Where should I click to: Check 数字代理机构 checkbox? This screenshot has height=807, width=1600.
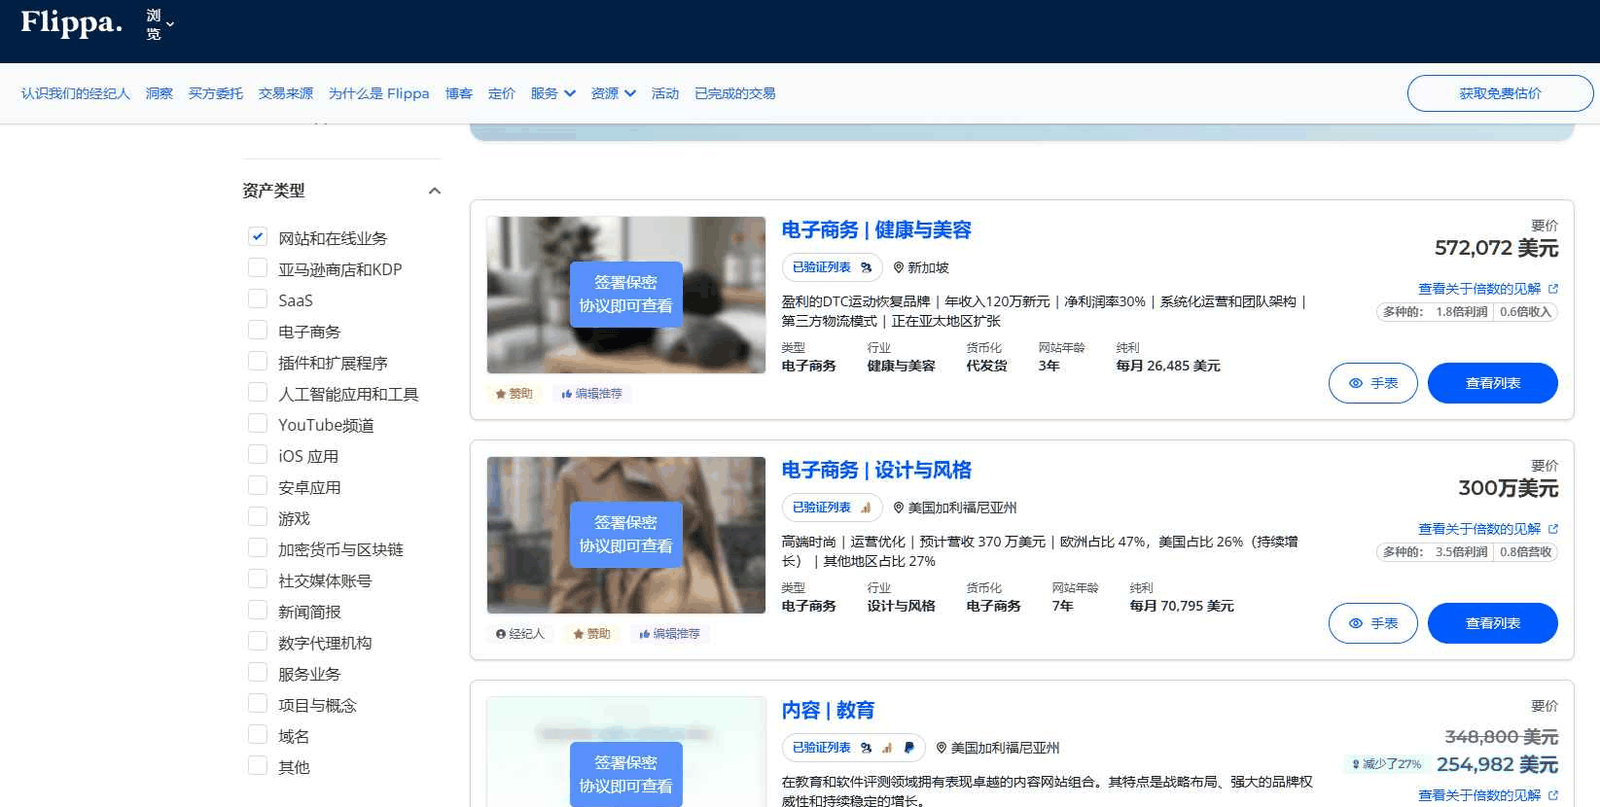257,641
